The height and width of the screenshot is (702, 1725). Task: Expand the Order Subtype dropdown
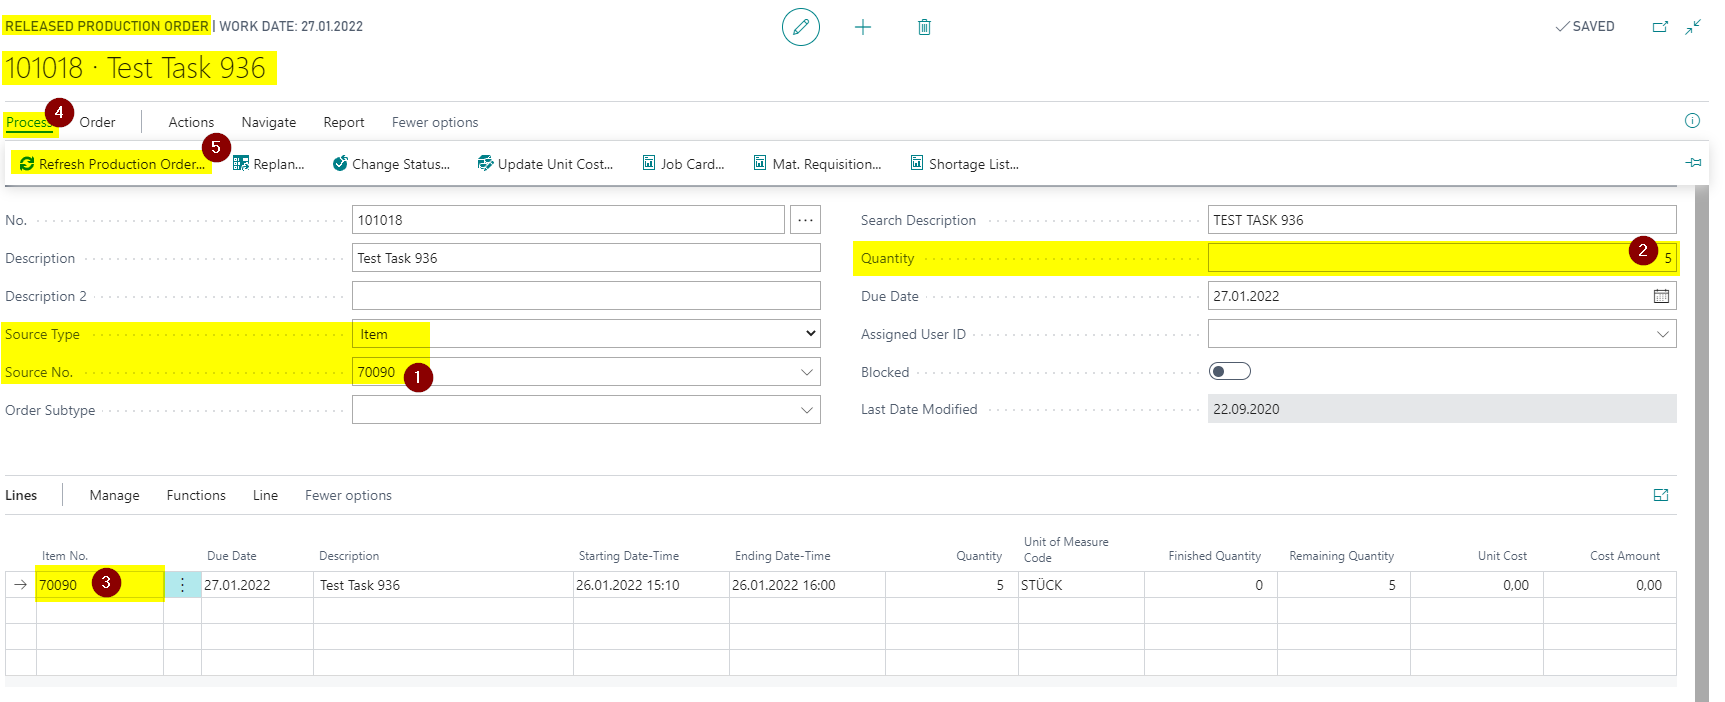tap(806, 410)
